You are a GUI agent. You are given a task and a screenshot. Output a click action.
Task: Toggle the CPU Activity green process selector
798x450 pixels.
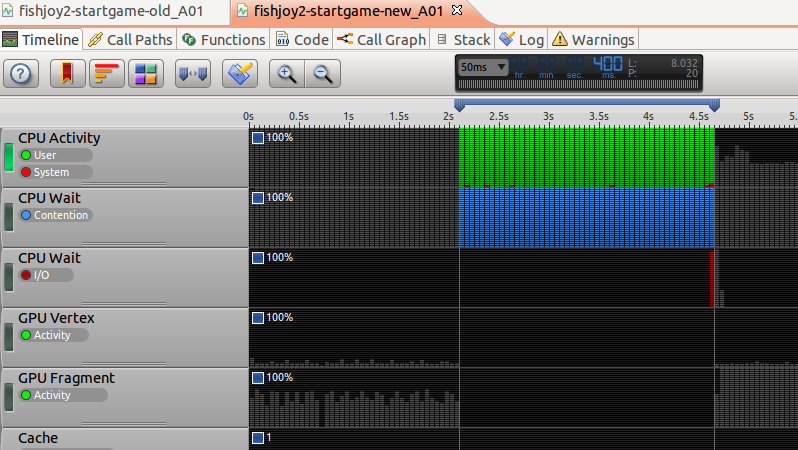[9, 158]
